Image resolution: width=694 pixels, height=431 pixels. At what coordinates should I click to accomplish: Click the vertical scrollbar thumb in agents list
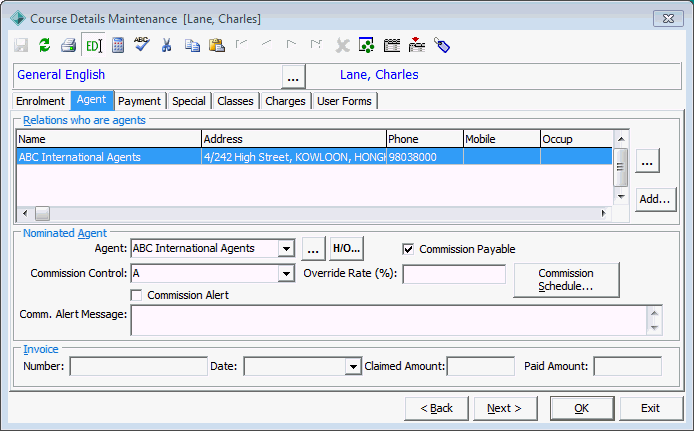[621, 167]
